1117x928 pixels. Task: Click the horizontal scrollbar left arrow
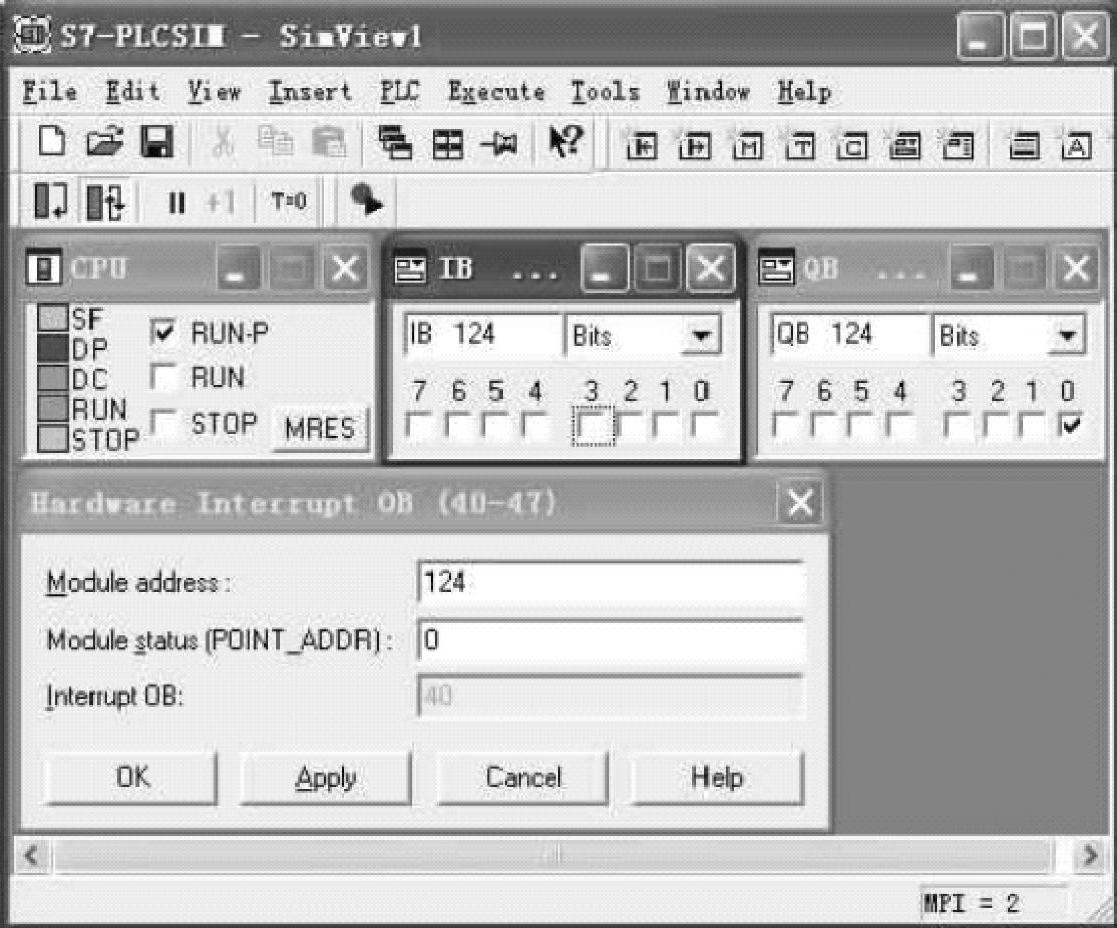click(31, 854)
